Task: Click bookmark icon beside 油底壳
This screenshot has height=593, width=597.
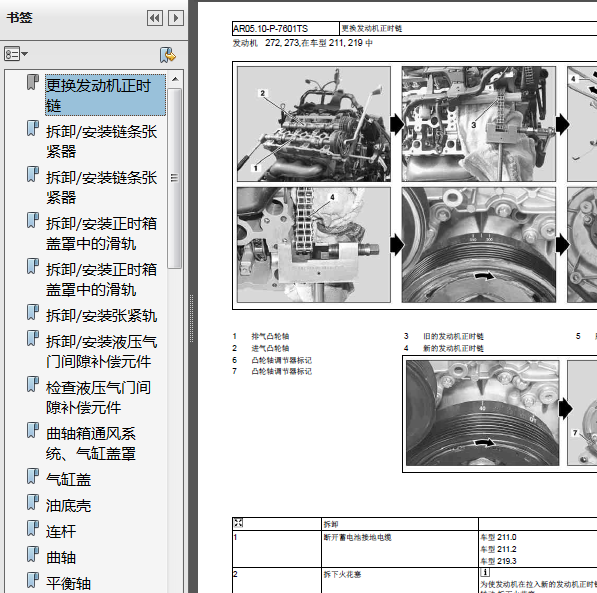Action: [33, 502]
